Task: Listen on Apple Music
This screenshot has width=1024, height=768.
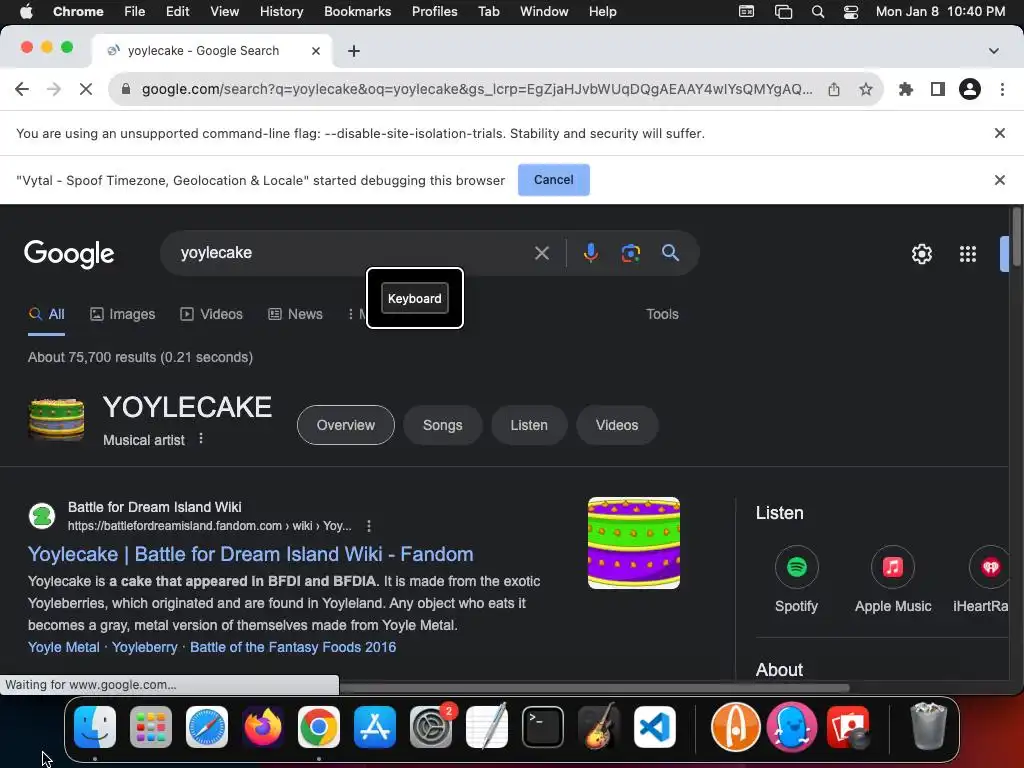Action: (893, 580)
